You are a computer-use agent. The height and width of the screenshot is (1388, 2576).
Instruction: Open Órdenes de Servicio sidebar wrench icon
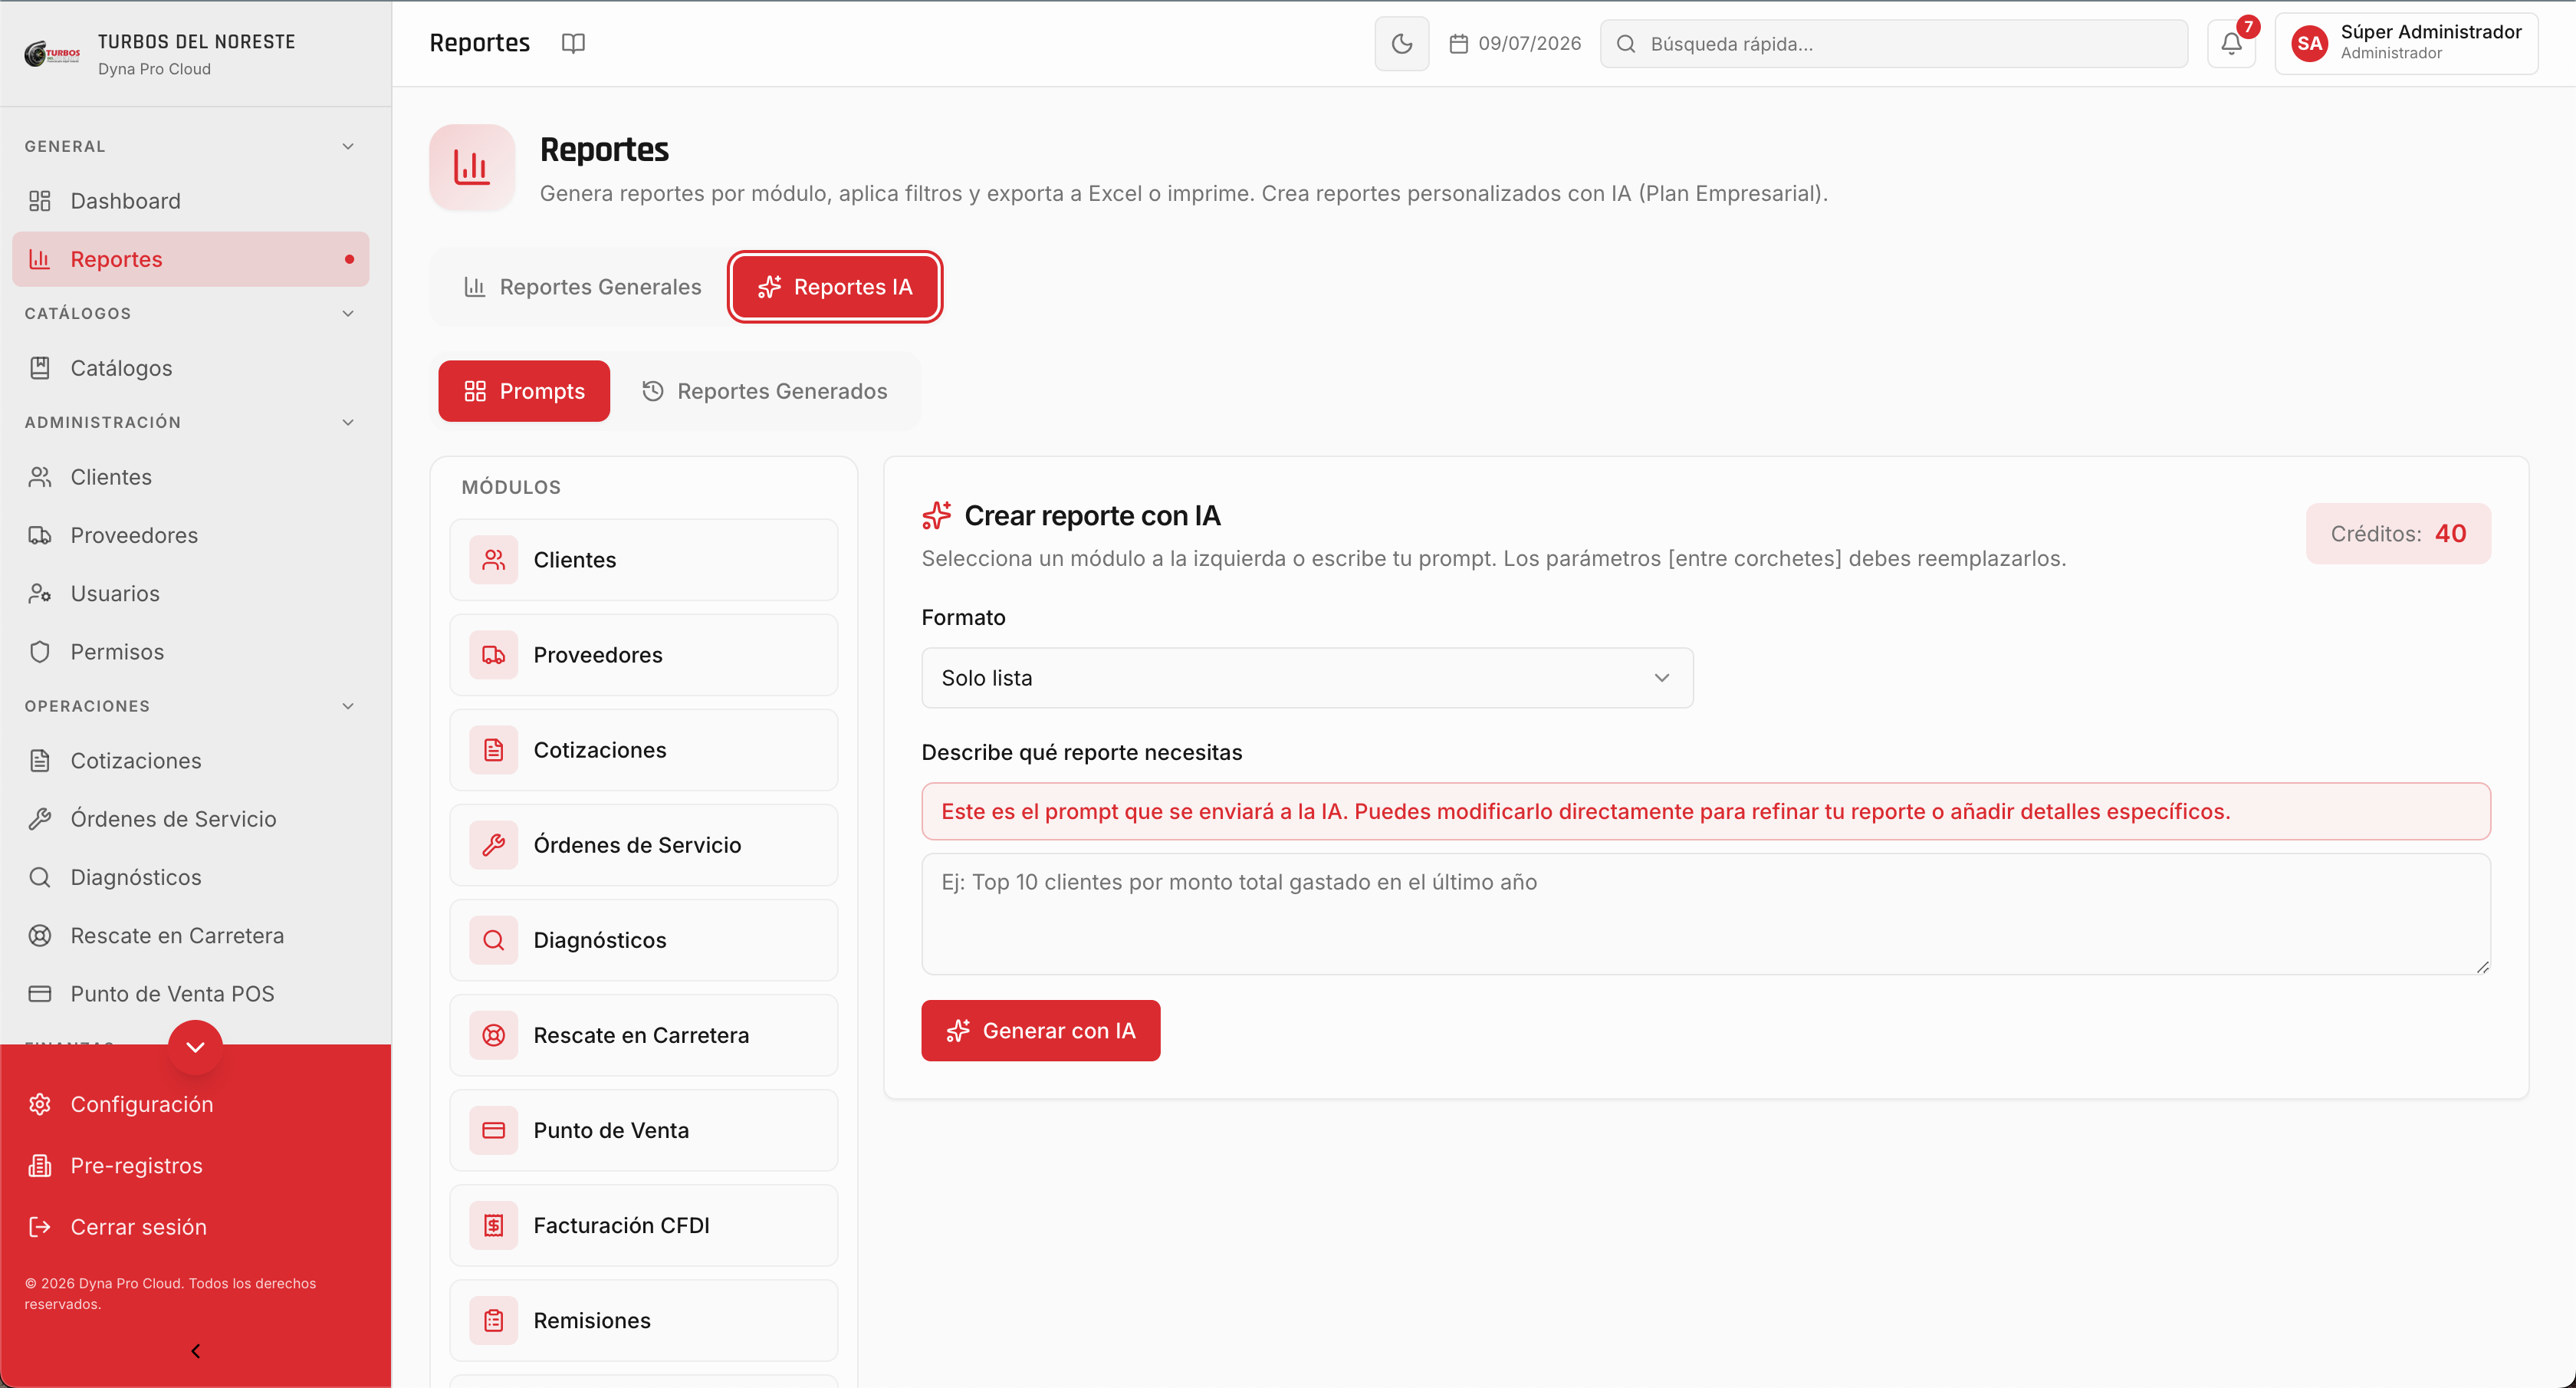coord(40,819)
